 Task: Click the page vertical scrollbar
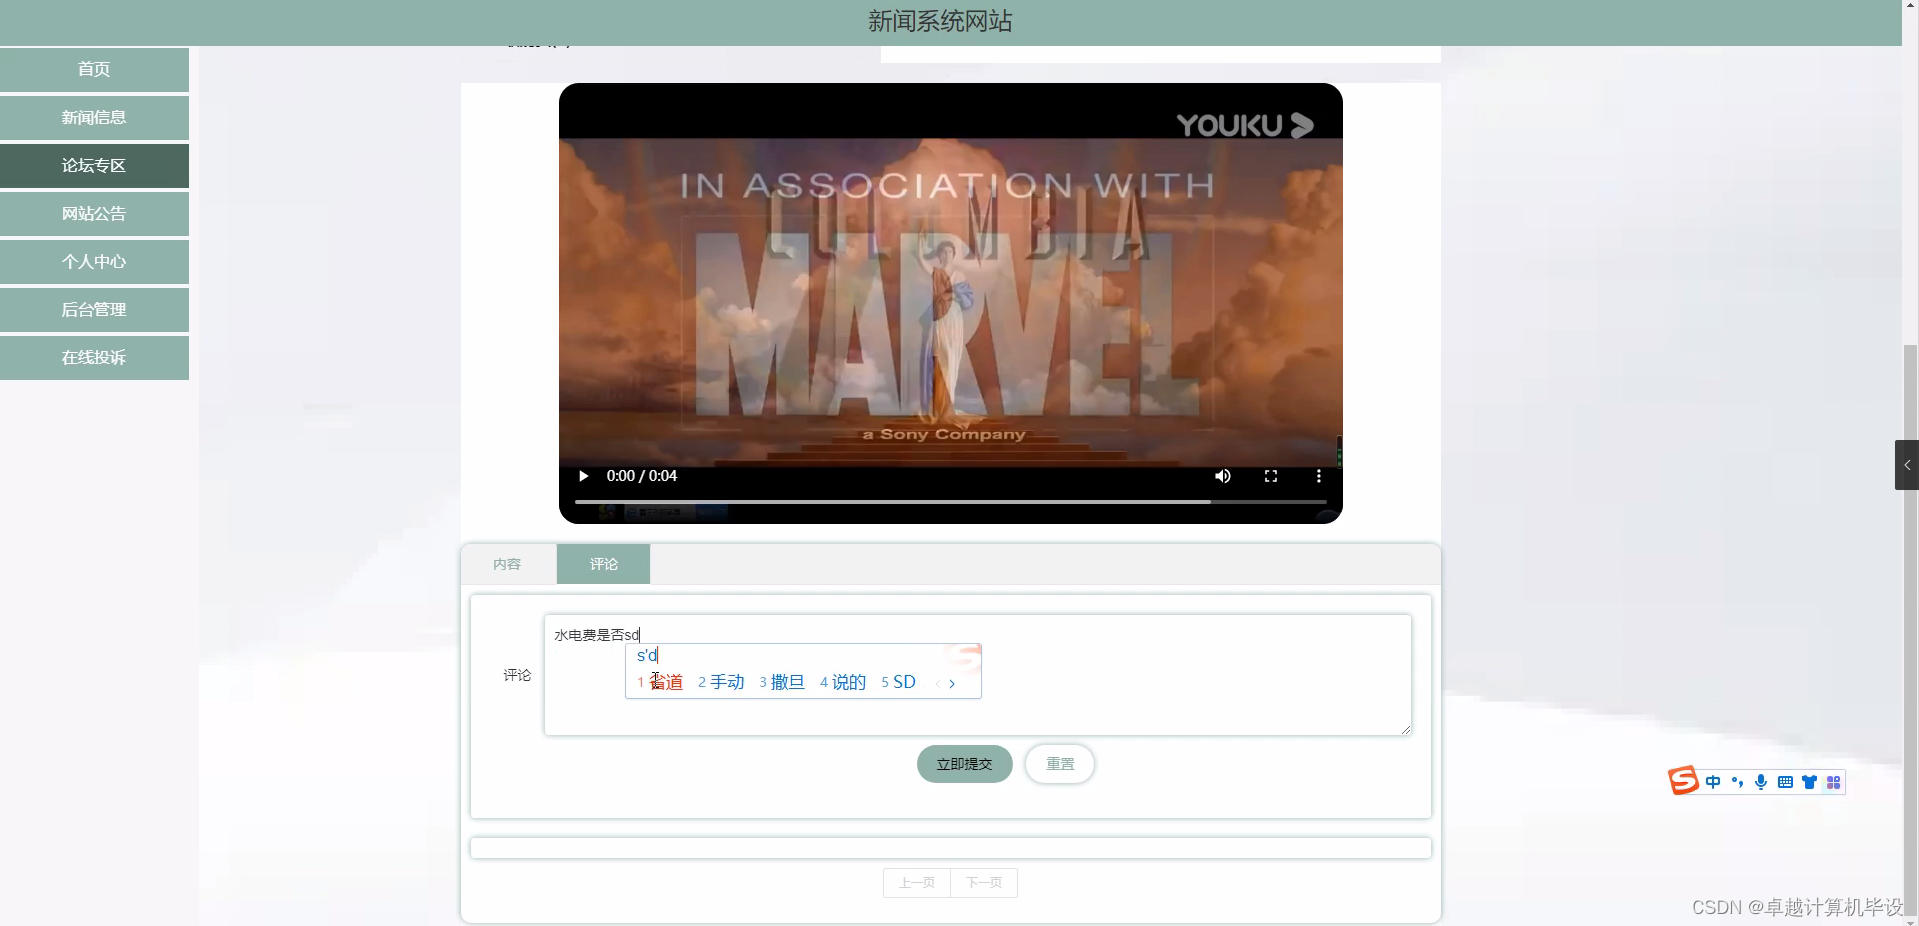(x=1911, y=632)
